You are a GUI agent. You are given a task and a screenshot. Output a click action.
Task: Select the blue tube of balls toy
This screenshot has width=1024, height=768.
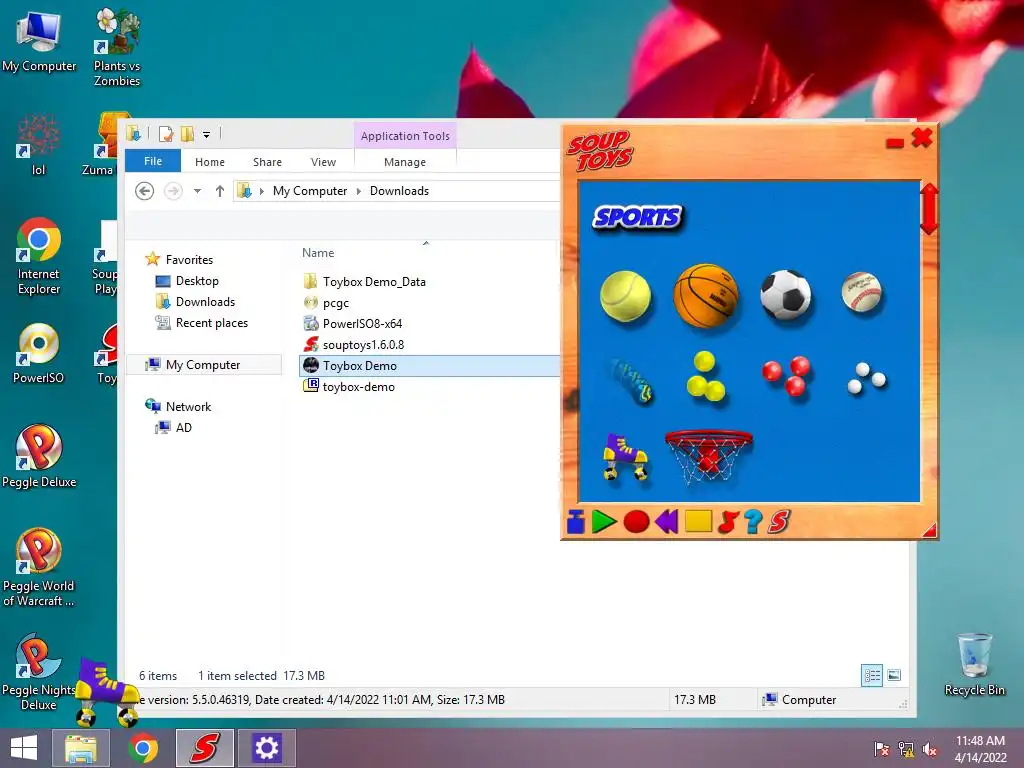(x=632, y=380)
